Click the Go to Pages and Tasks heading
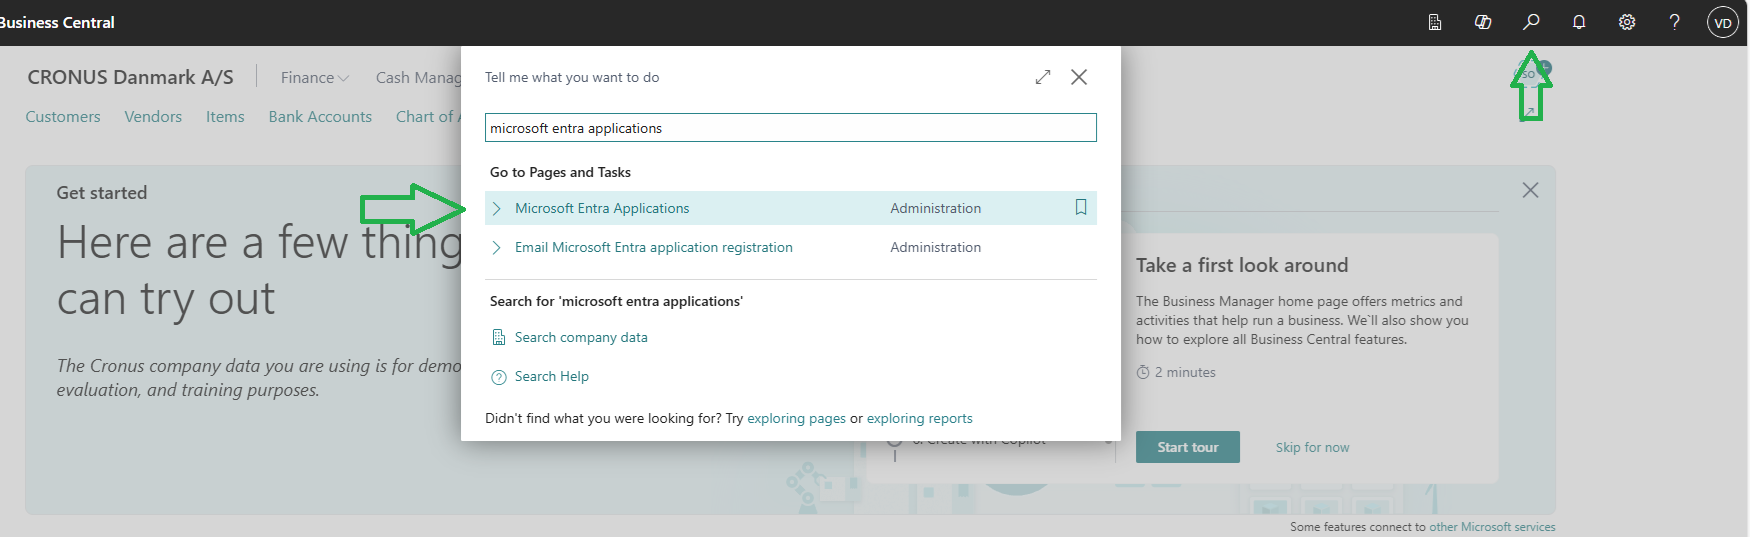Viewport: 1750px width, 537px height. click(x=560, y=172)
